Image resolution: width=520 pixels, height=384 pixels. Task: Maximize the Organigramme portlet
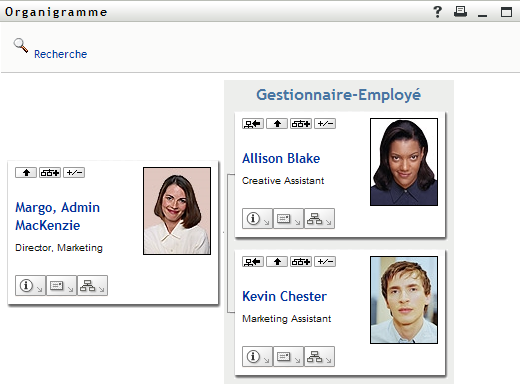click(x=506, y=12)
